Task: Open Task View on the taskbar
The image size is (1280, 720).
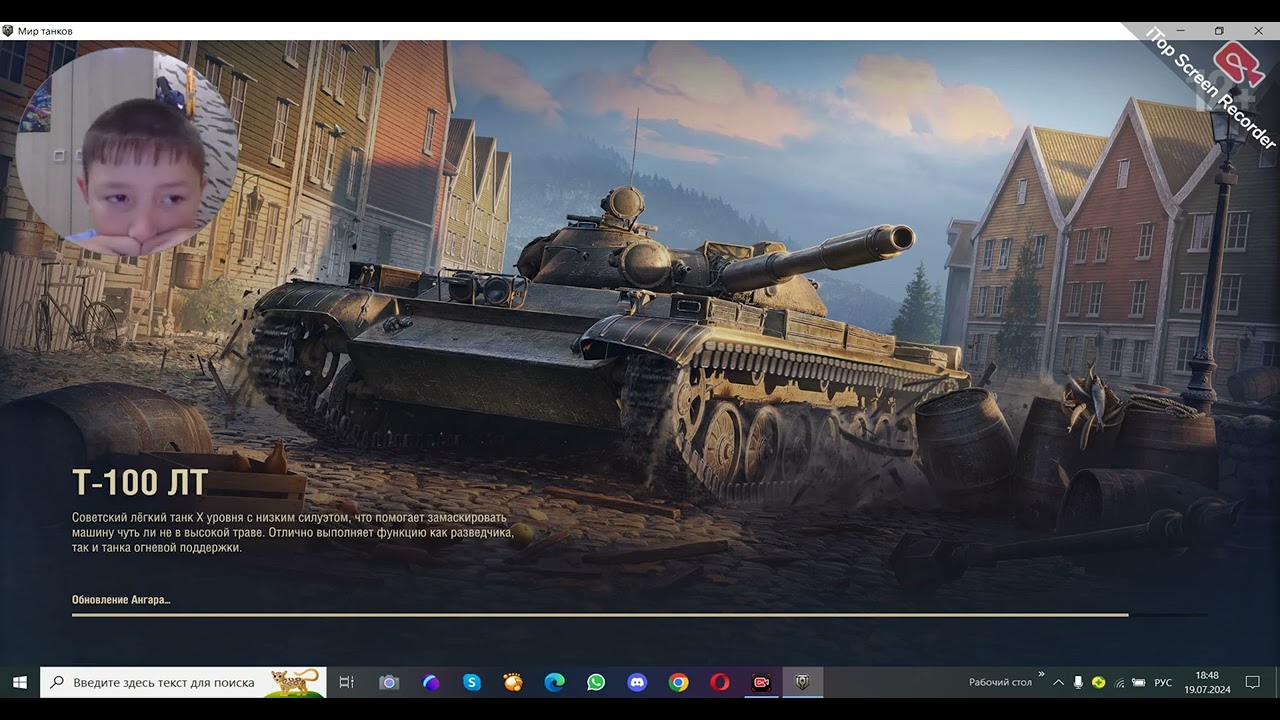Action: 347,682
